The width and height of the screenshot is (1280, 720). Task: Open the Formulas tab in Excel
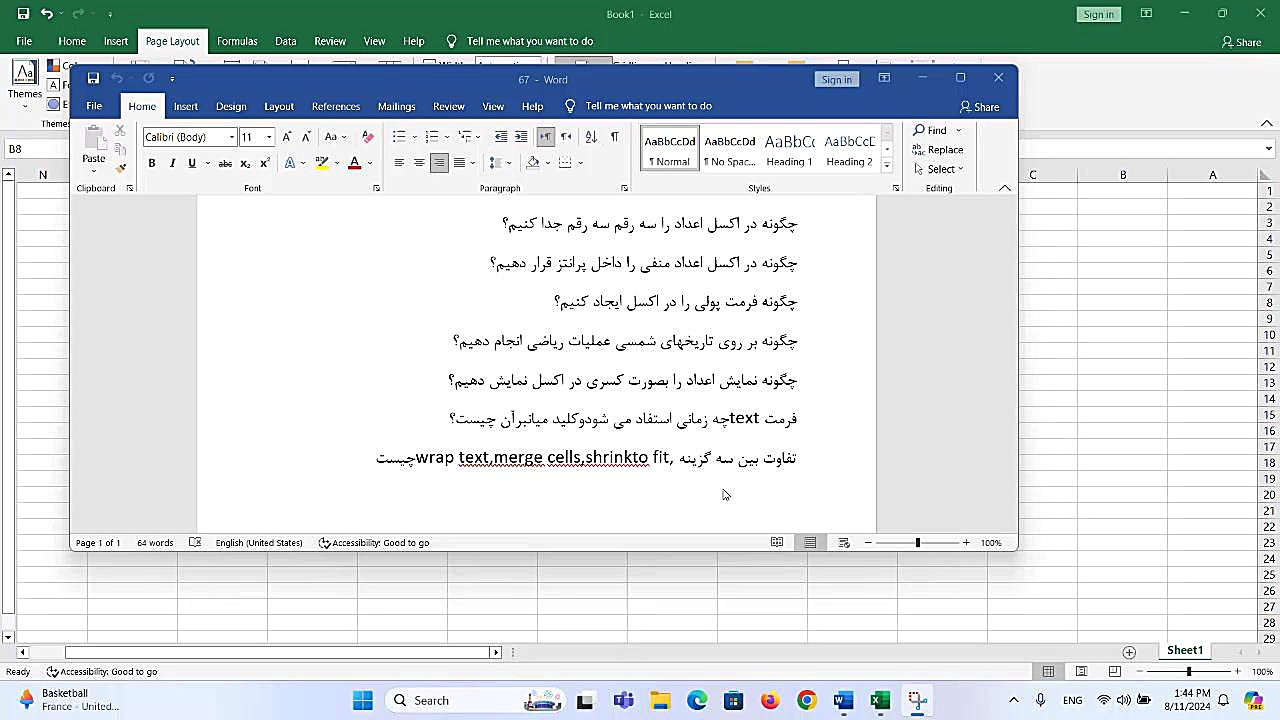coord(237,41)
